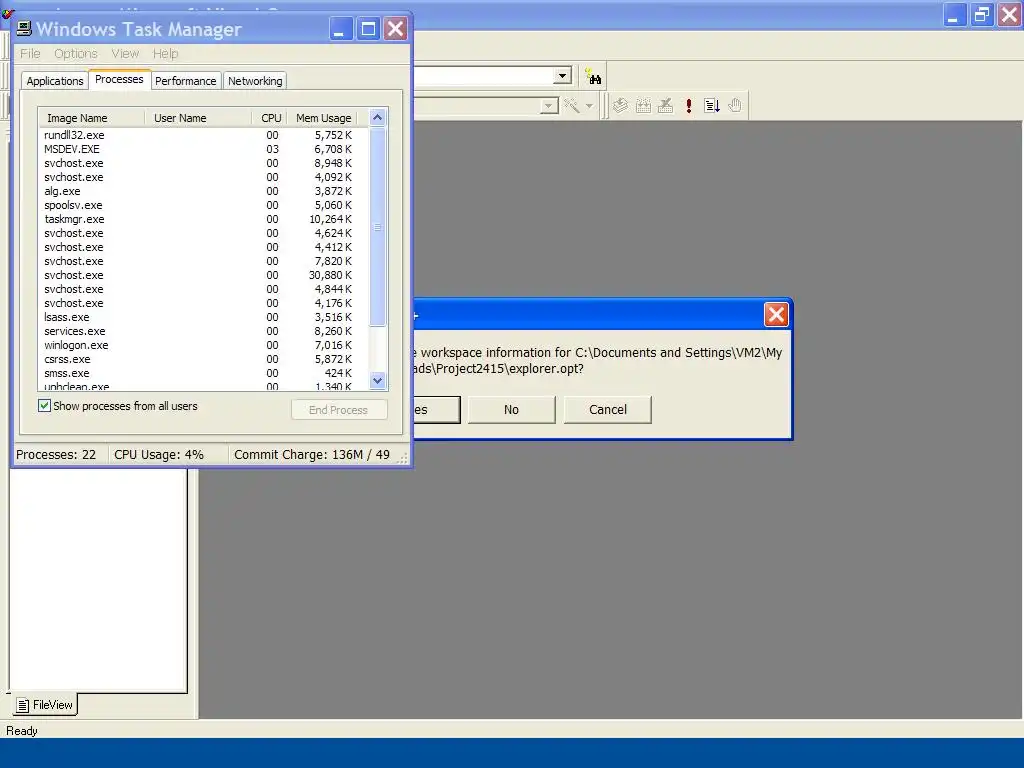The width and height of the screenshot is (1024, 768).
Task: Open the Options menu in Task Manager
Action: pyautogui.click(x=76, y=54)
